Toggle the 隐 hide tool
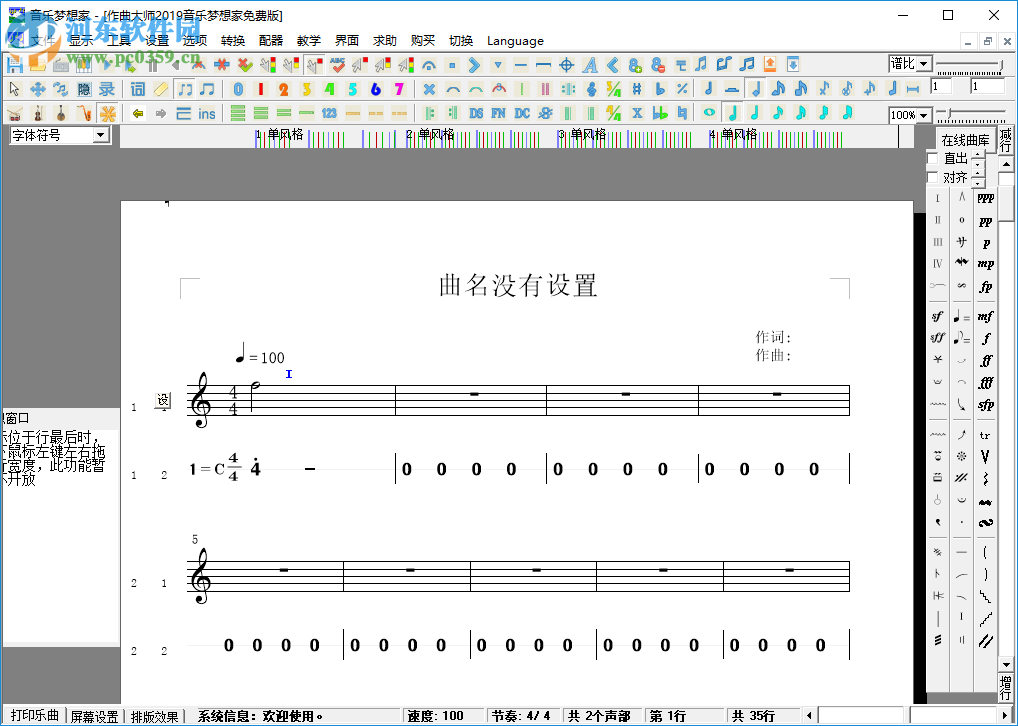This screenshot has height=726, width=1018. (82, 88)
